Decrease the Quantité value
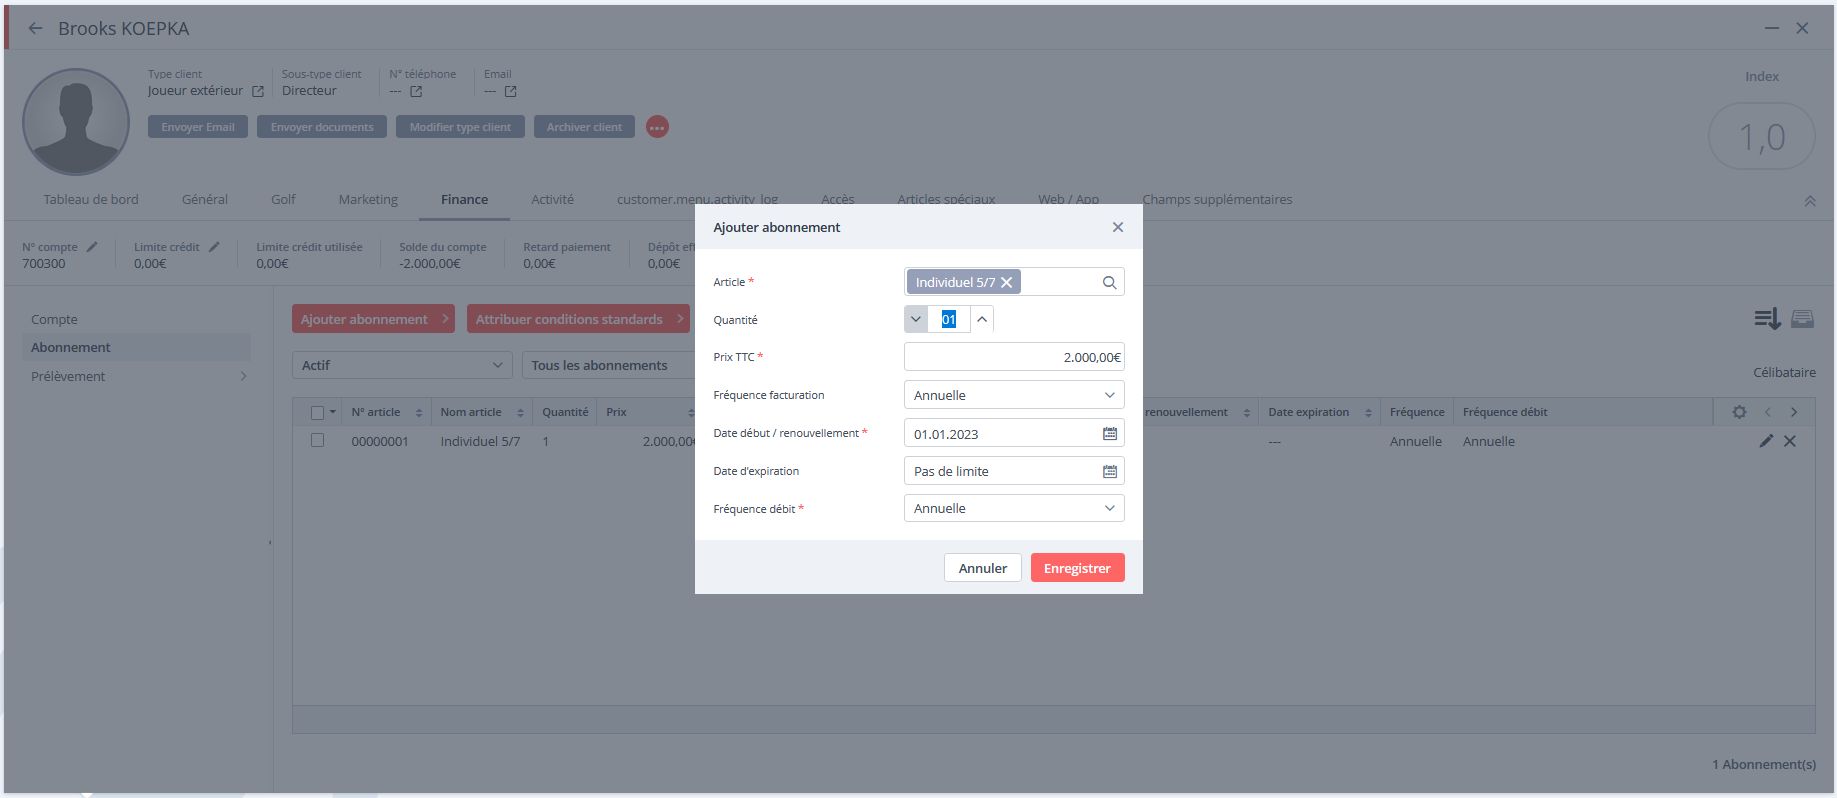The height and width of the screenshot is (798, 1837). point(916,319)
